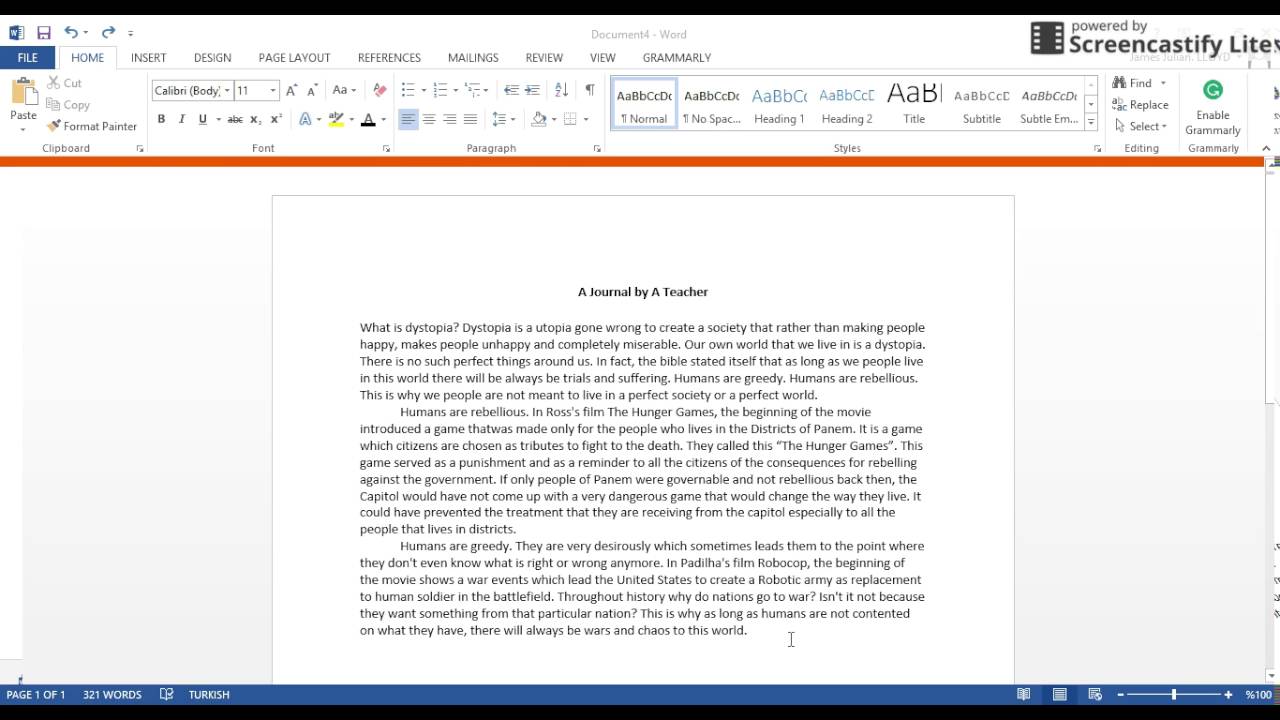Open font name dropdown Calibri (Body)

click(x=227, y=90)
